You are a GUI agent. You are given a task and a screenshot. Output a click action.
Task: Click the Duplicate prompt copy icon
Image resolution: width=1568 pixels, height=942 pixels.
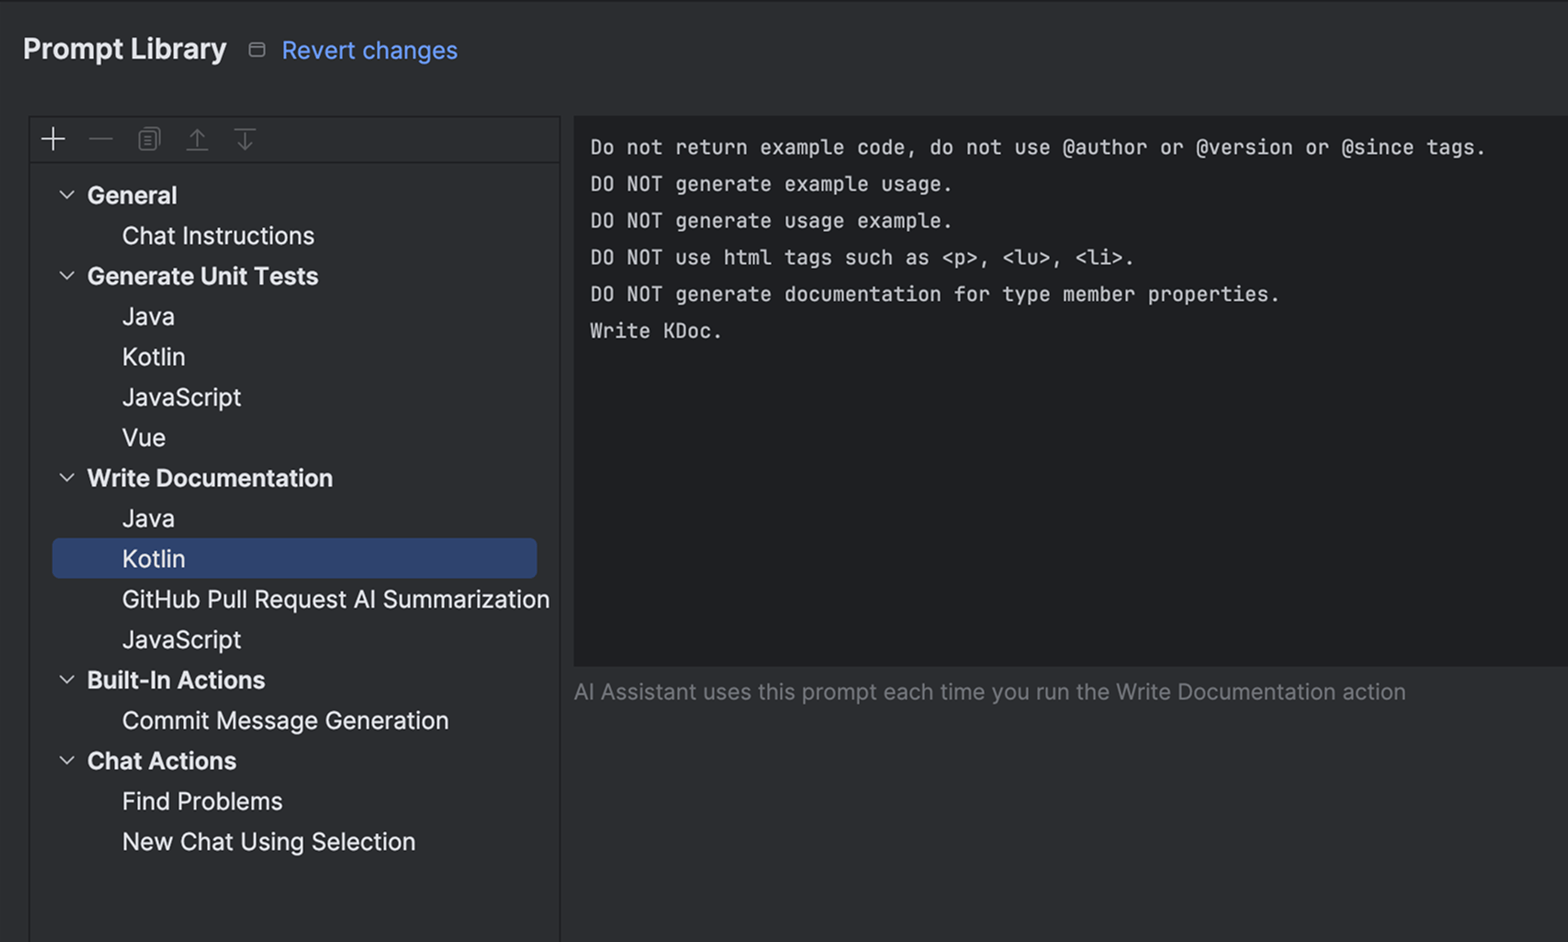pos(149,139)
